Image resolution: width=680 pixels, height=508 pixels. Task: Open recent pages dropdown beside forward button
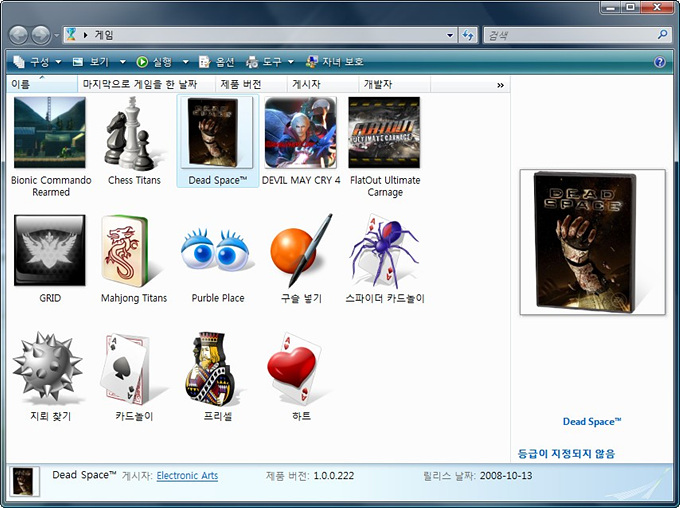point(56,36)
